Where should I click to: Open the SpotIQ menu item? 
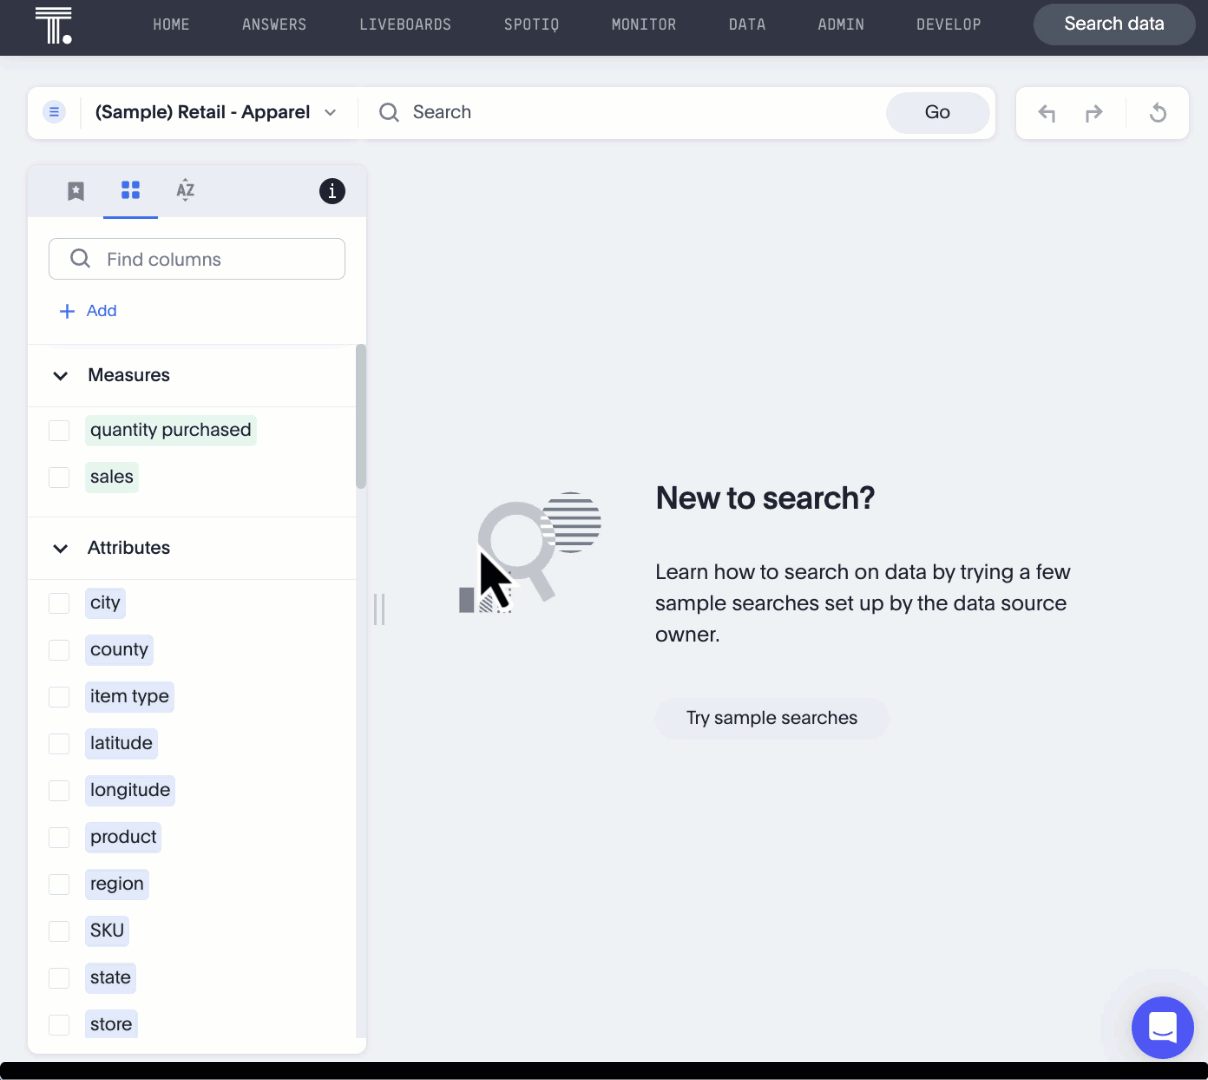[531, 24]
